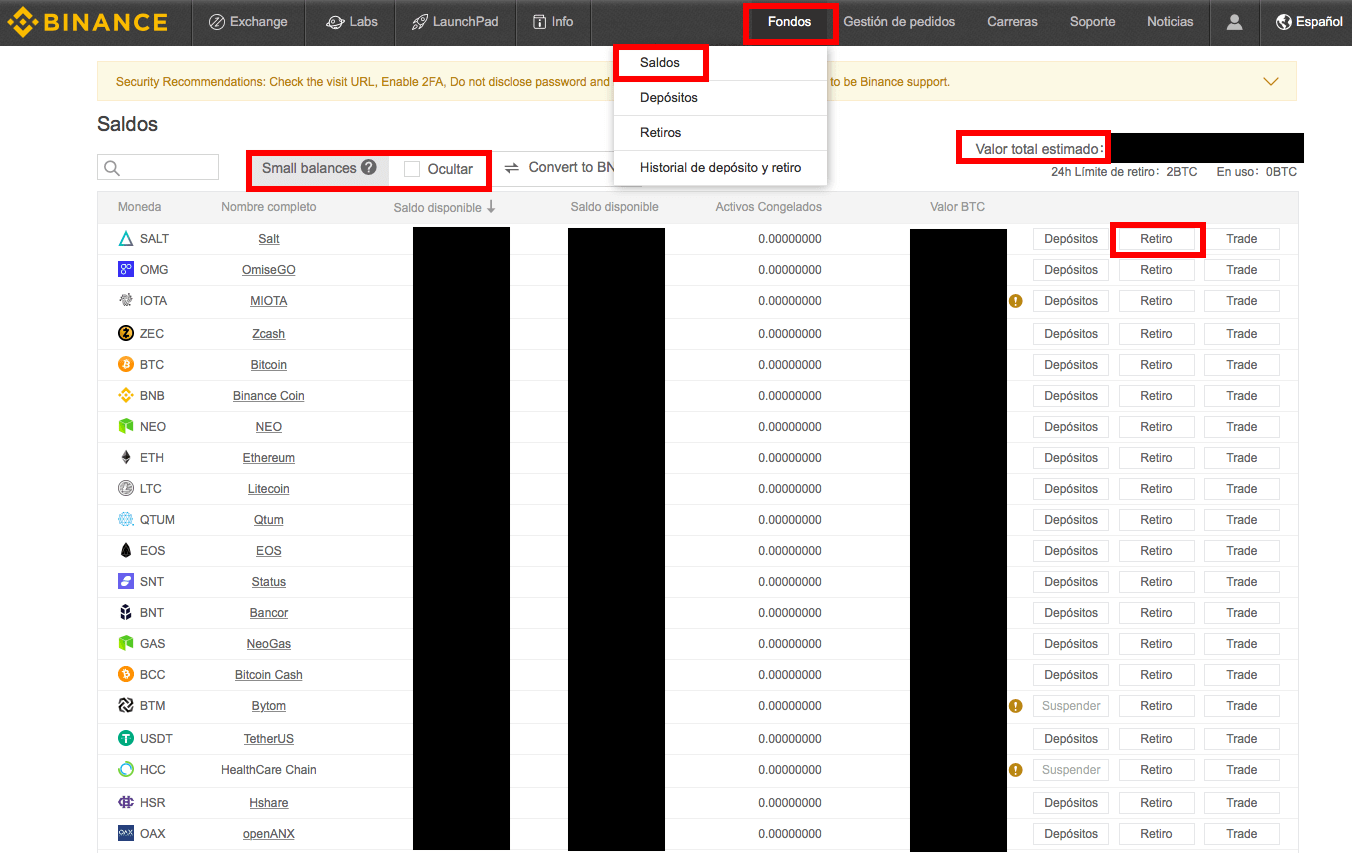This screenshot has height=853, width=1352.
Task: Click the Small balances help question icon
Action: click(369, 168)
